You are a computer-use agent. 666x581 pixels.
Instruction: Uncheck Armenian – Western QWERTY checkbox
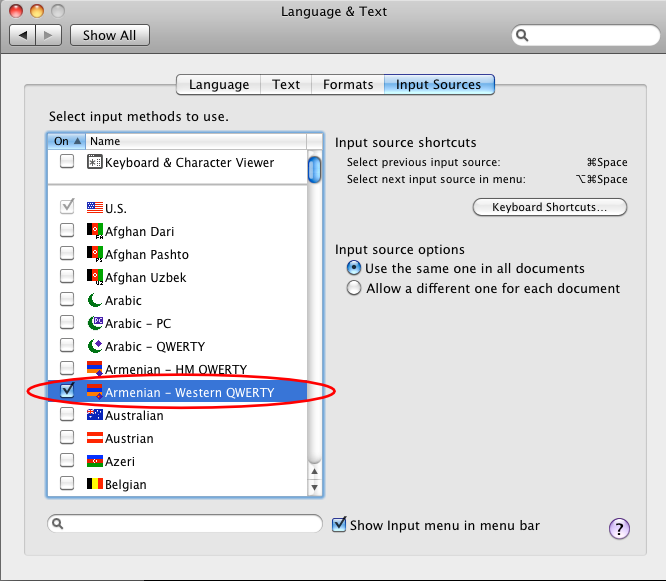coord(67,392)
